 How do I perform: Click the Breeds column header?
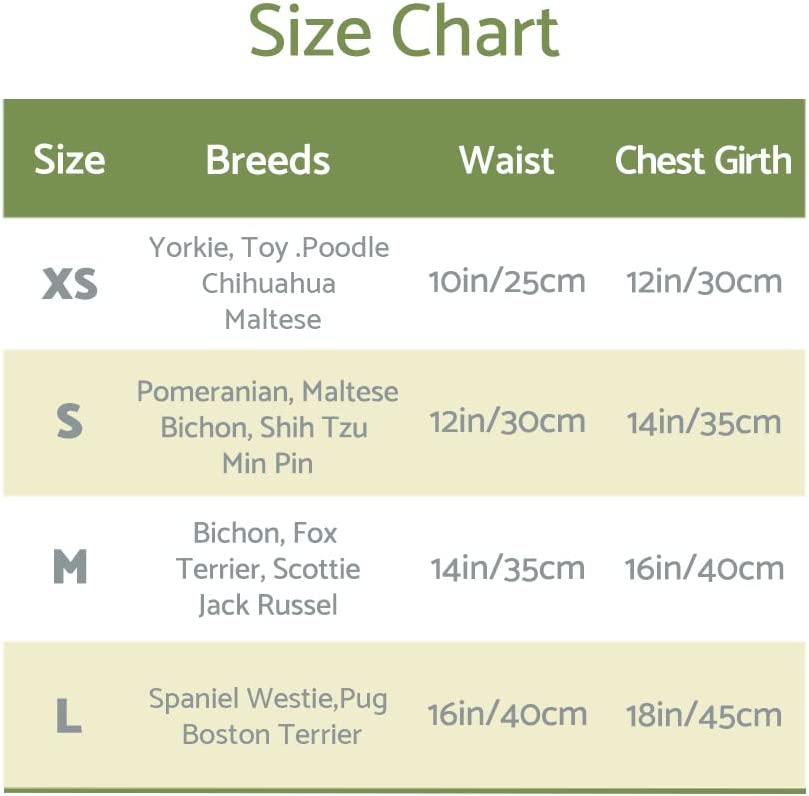tap(267, 160)
